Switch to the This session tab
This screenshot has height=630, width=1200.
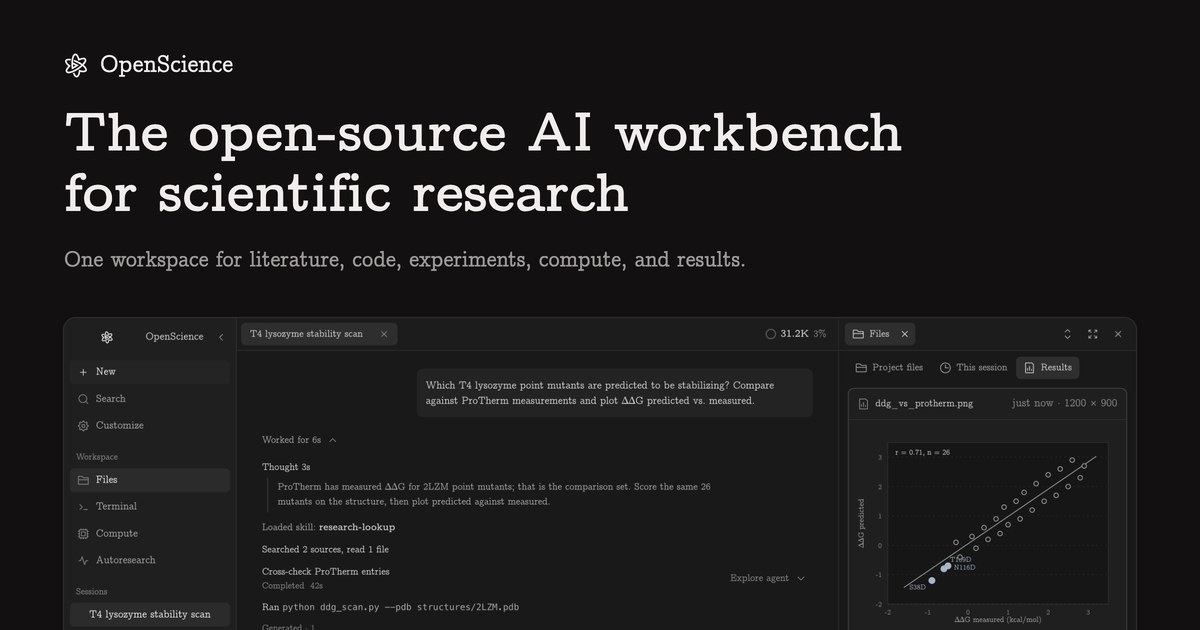click(x=973, y=368)
